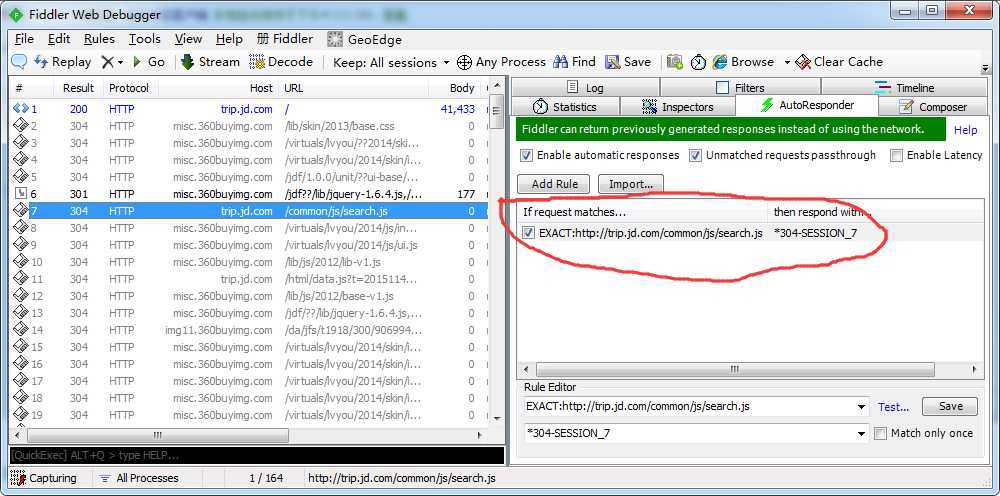Viewport: 1000px width, 496px height.
Task: Toggle Unmatched requests passthrough checkbox
Action: pyautogui.click(x=695, y=155)
